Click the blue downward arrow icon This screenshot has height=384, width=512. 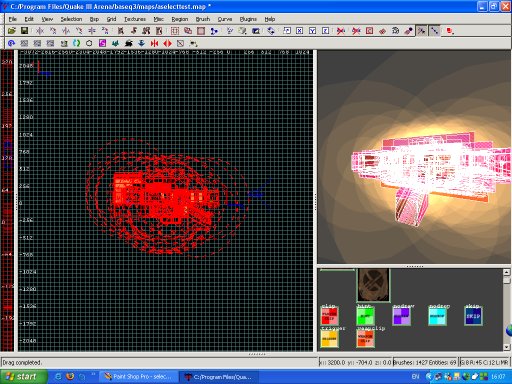point(141,43)
